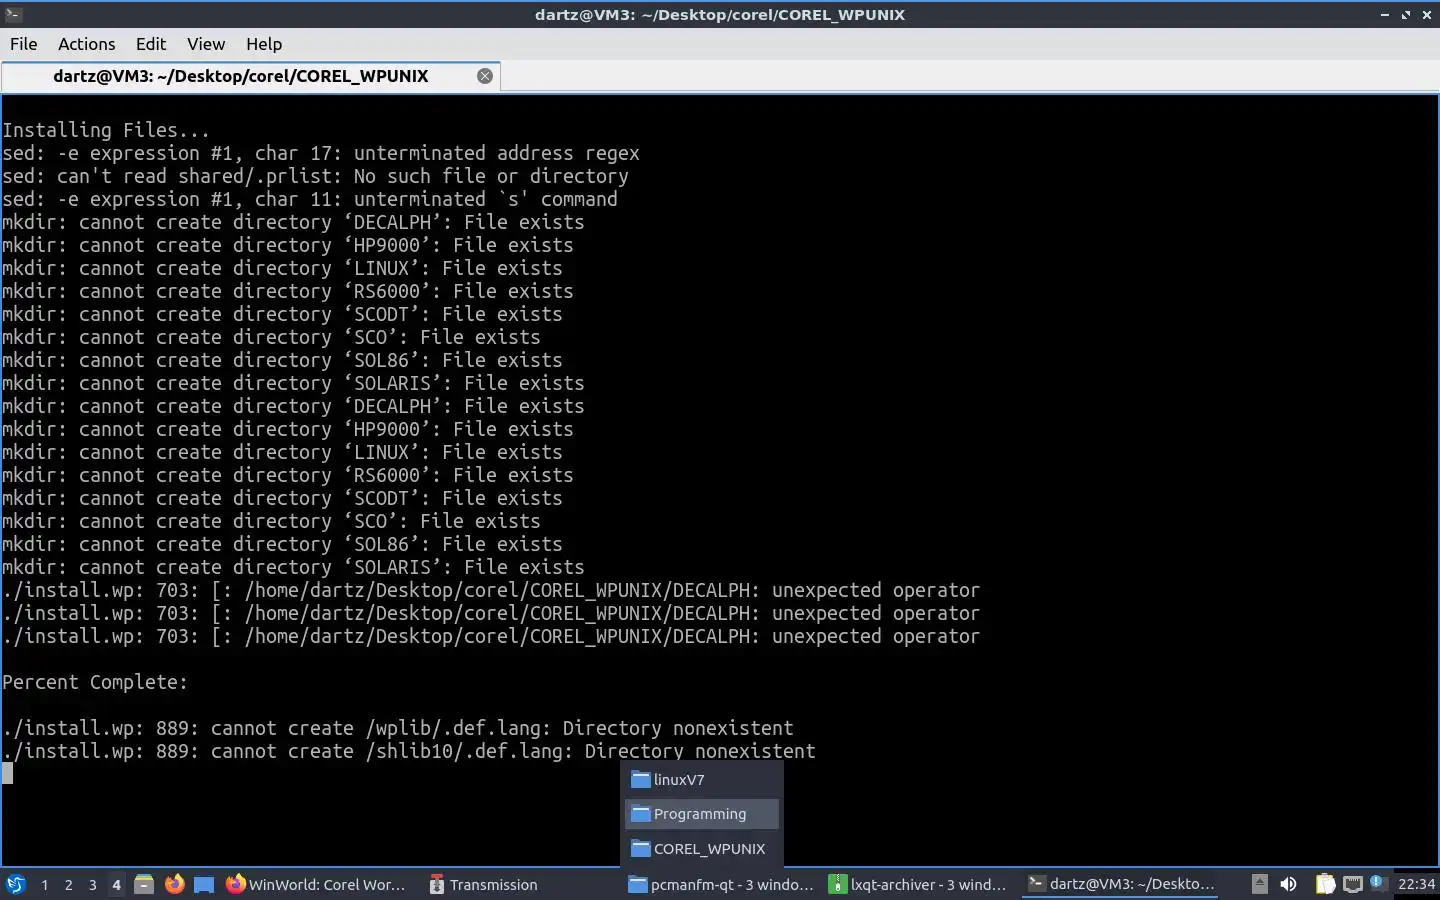Switch to virtual desktop 3
1440x900 pixels.
pyautogui.click(x=92, y=884)
